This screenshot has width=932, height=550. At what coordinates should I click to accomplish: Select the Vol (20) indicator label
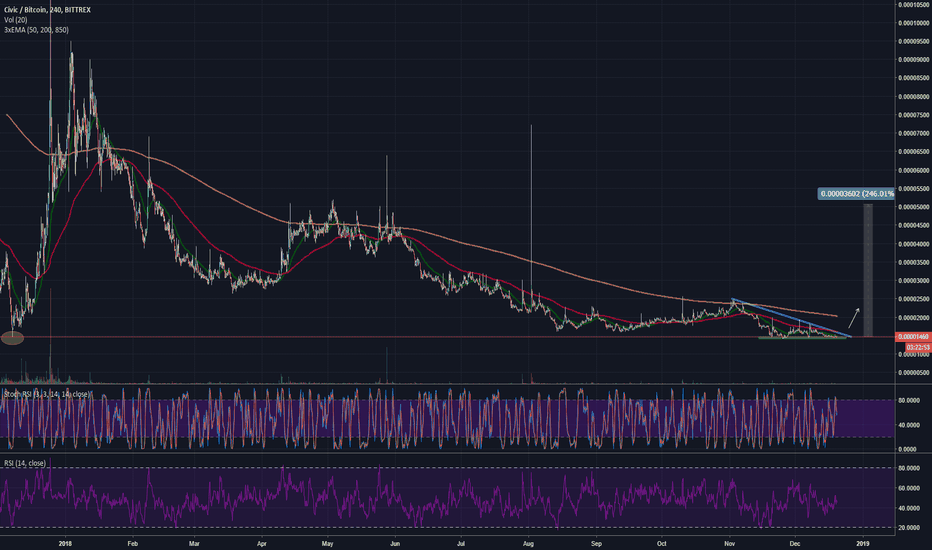15,20
